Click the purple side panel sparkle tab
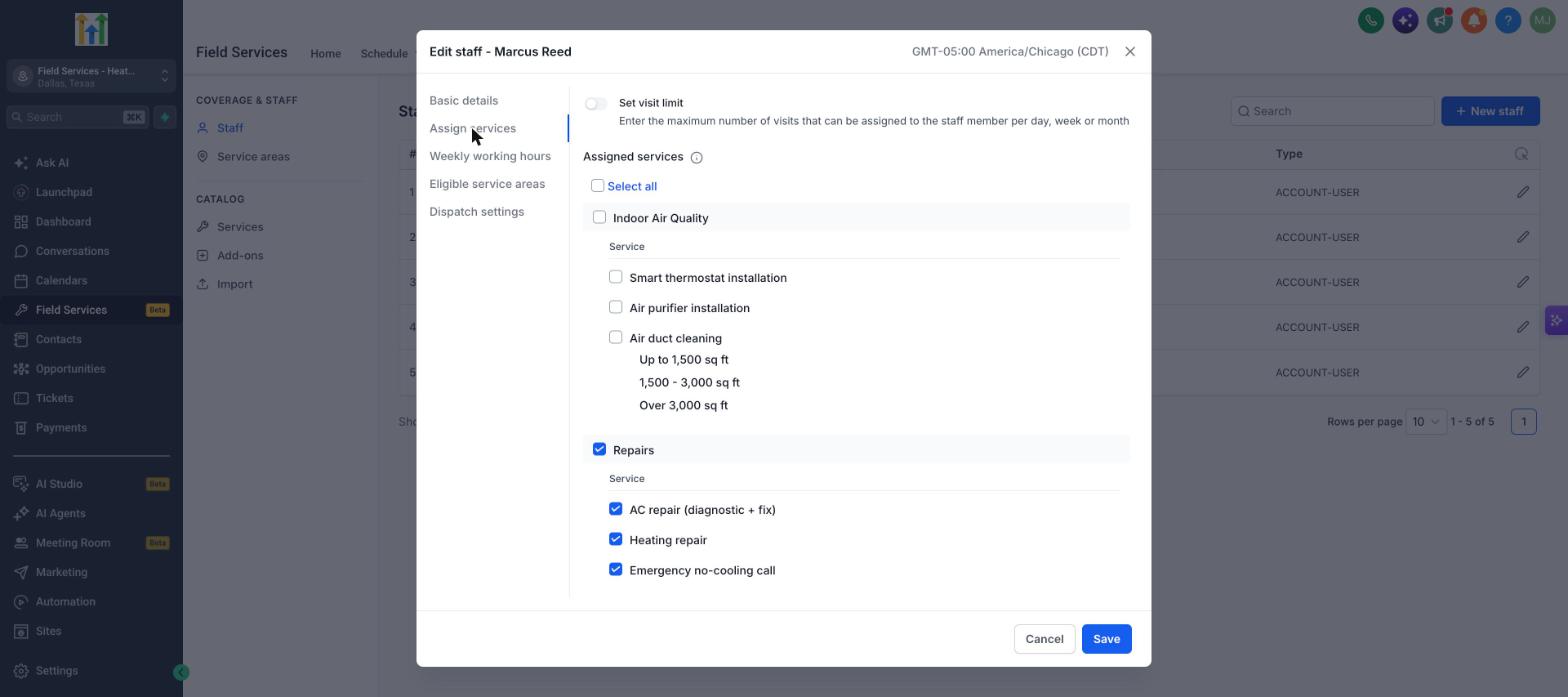This screenshot has width=1568, height=697. tap(1556, 320)
